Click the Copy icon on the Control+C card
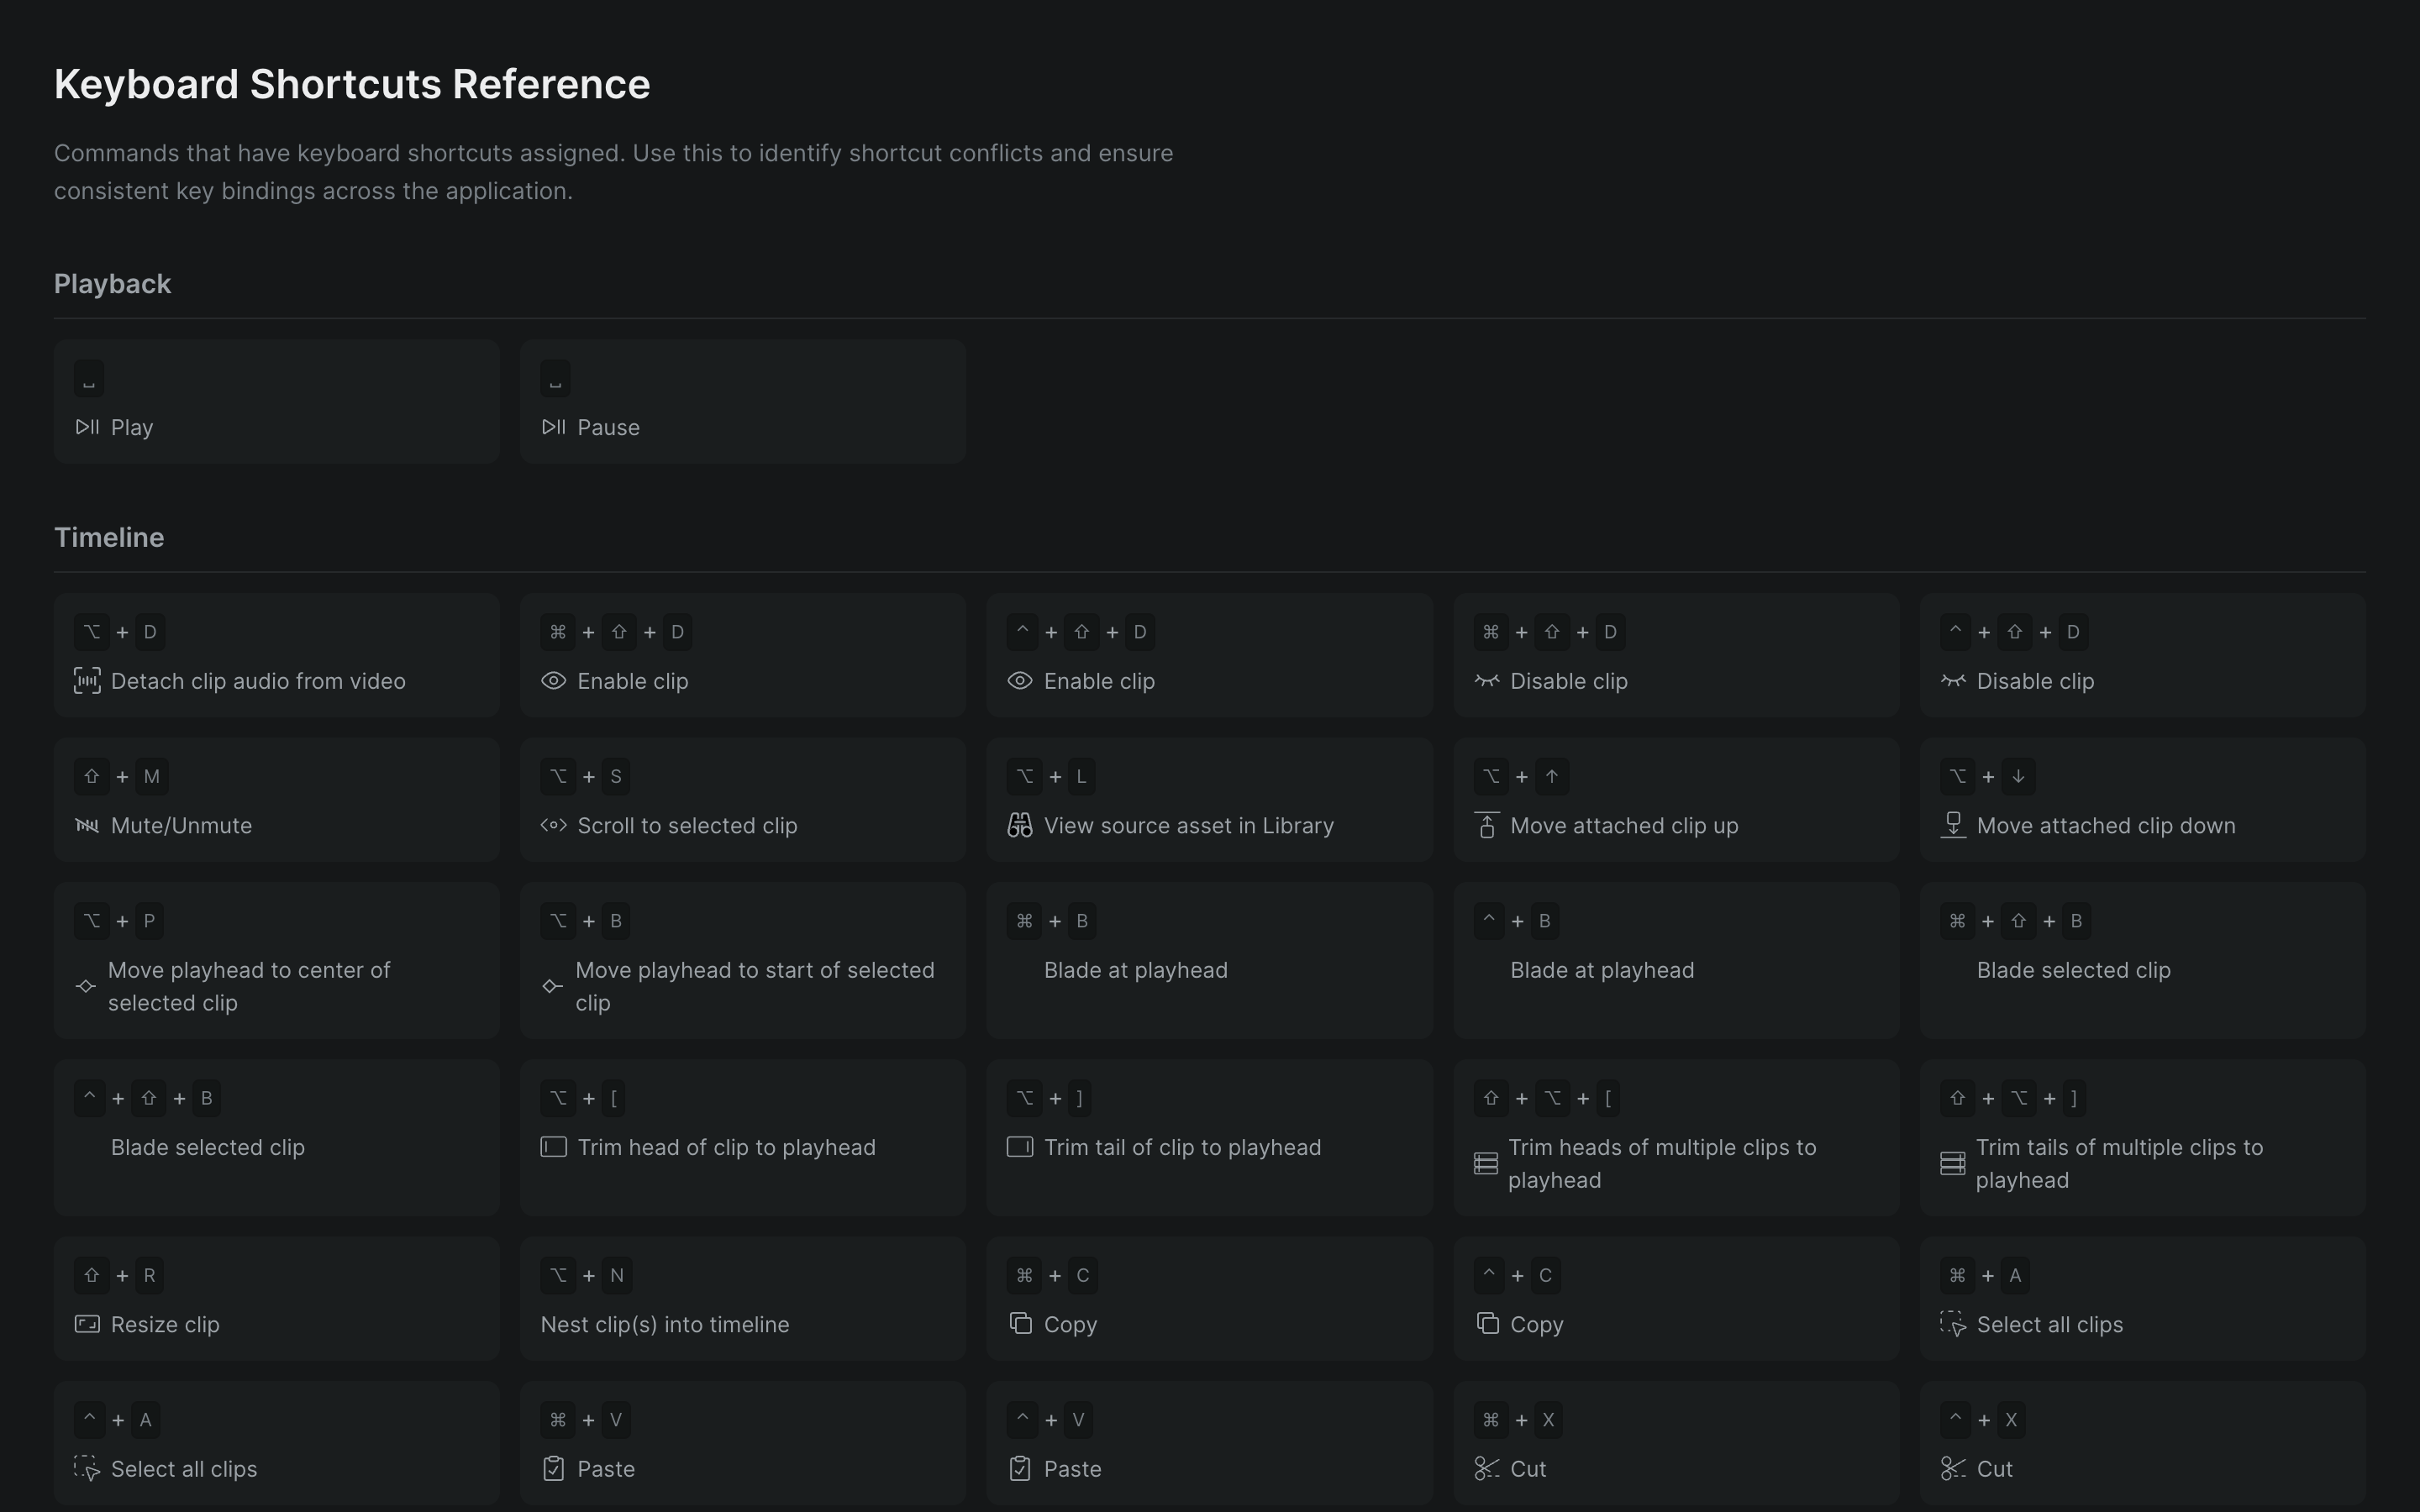 pos(1487,1323)
